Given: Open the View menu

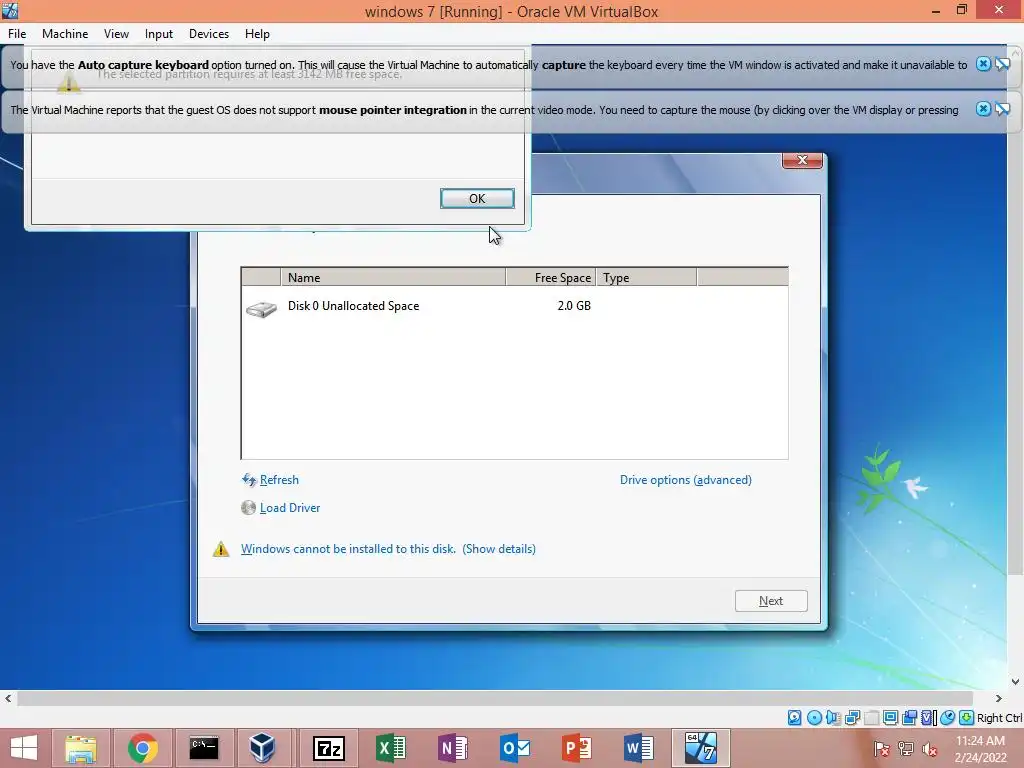Looking at the screenshot, I should pyautogui.click(x=116, y=34).
